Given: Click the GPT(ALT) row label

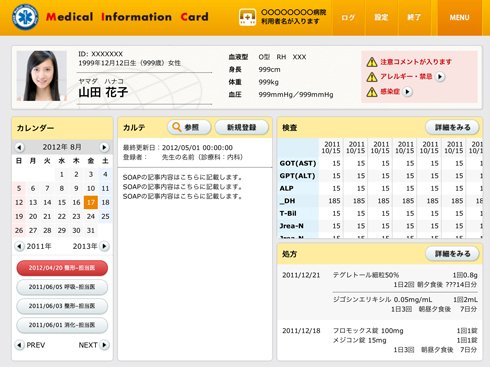Looking at the screenshot, I should 297,176.
